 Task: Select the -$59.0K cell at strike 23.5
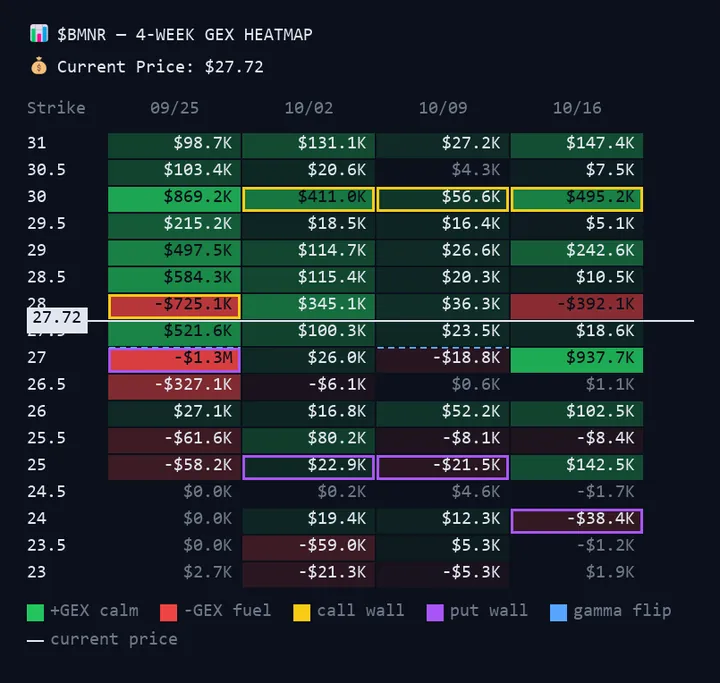tap(308, 548)
